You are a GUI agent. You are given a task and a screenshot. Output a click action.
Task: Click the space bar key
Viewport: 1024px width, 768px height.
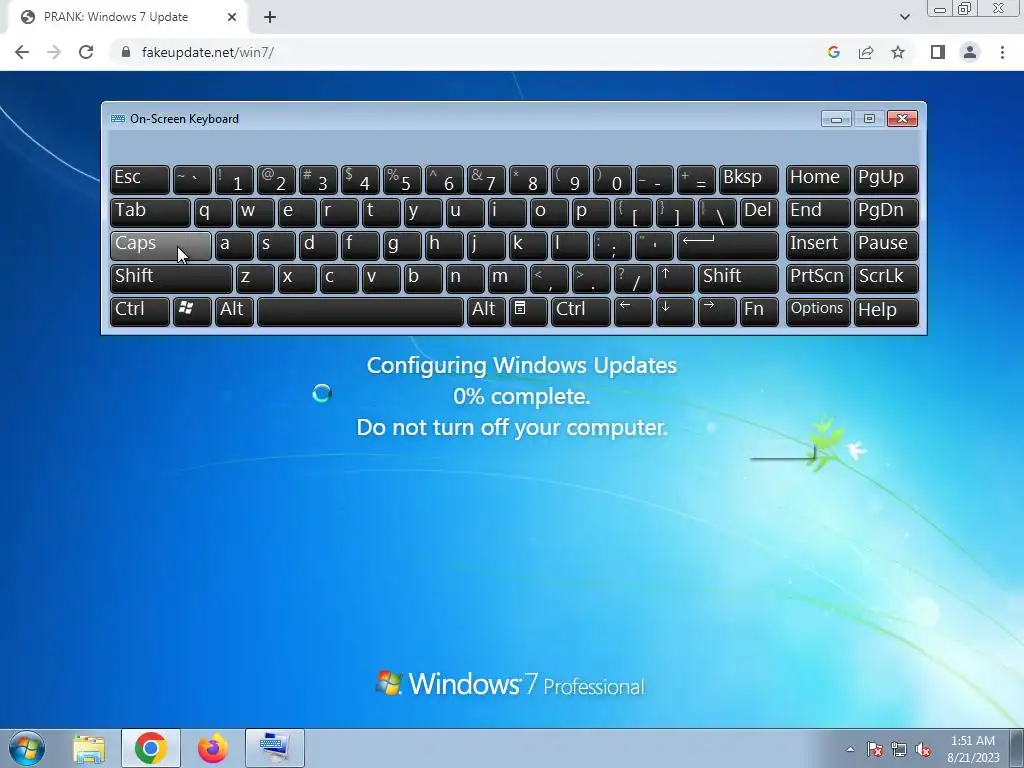[360, 311]
